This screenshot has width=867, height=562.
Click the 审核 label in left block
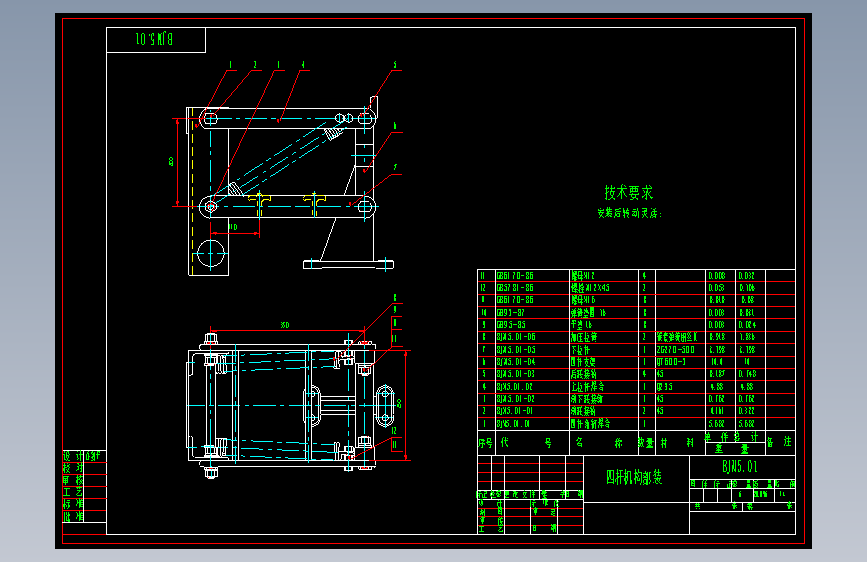pos(73,480)
